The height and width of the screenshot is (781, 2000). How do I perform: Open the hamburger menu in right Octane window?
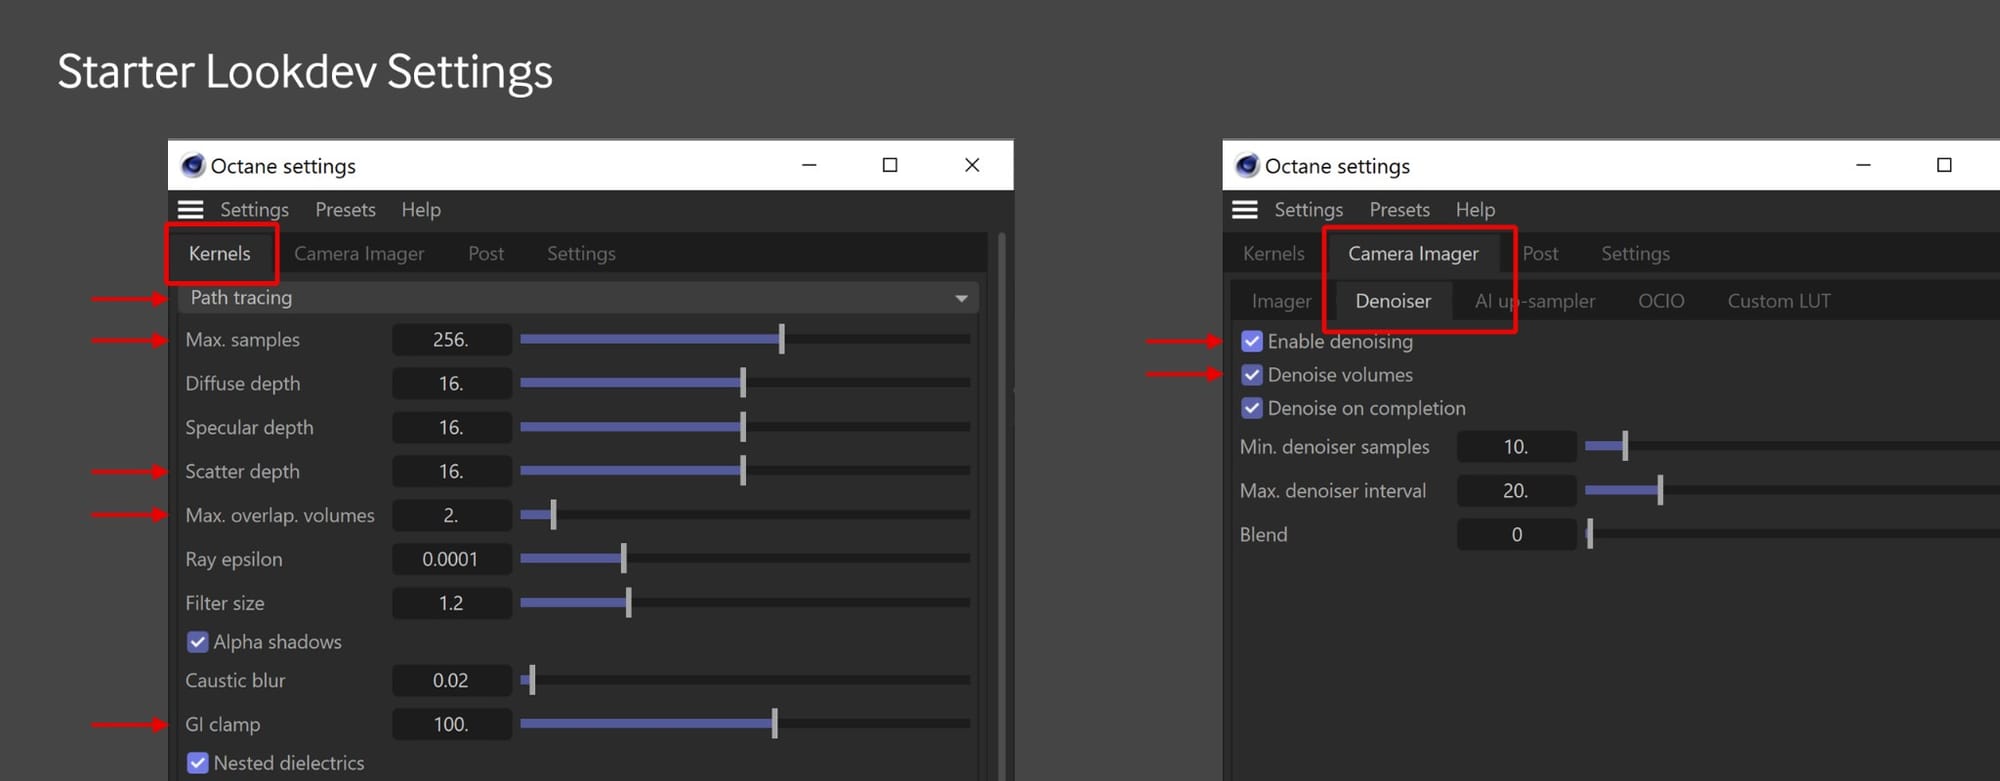tap(1244, 209)
